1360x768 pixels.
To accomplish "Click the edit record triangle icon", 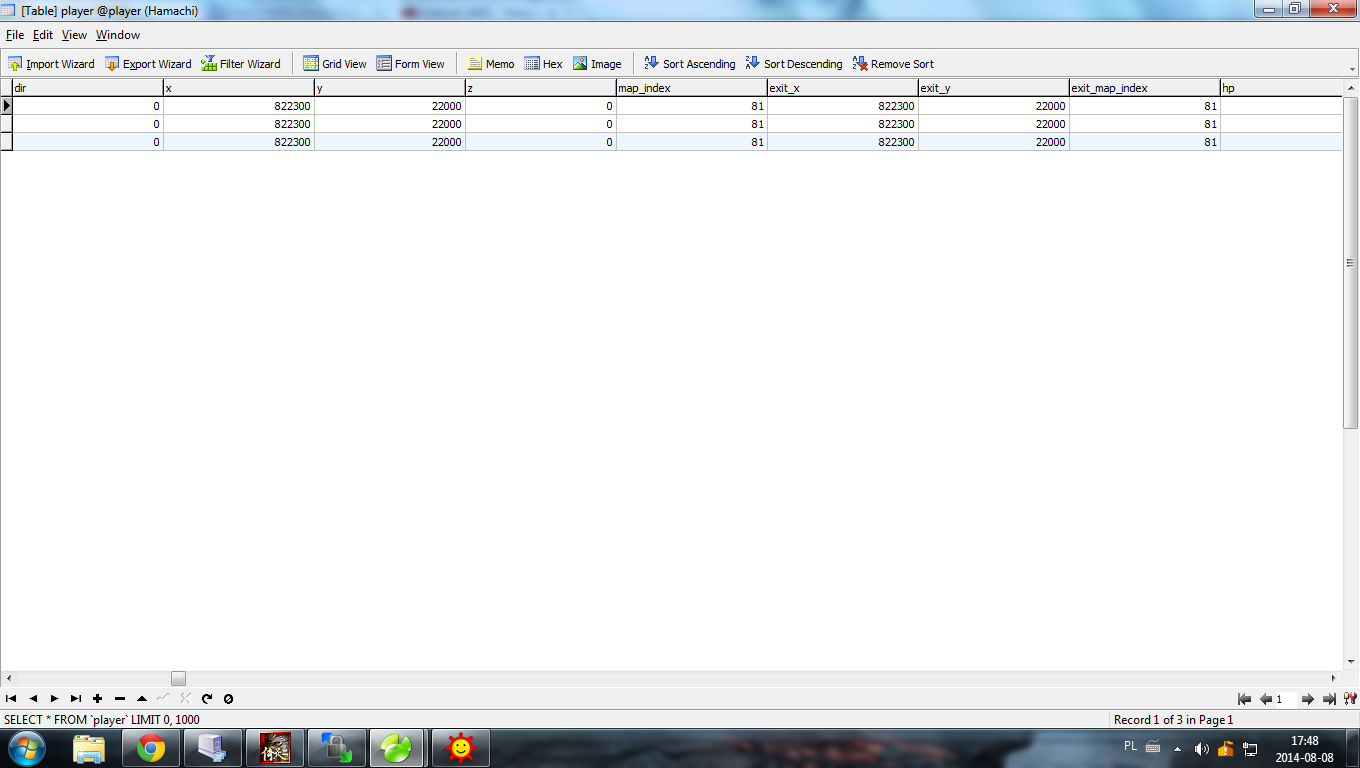I will pos(141,699).
